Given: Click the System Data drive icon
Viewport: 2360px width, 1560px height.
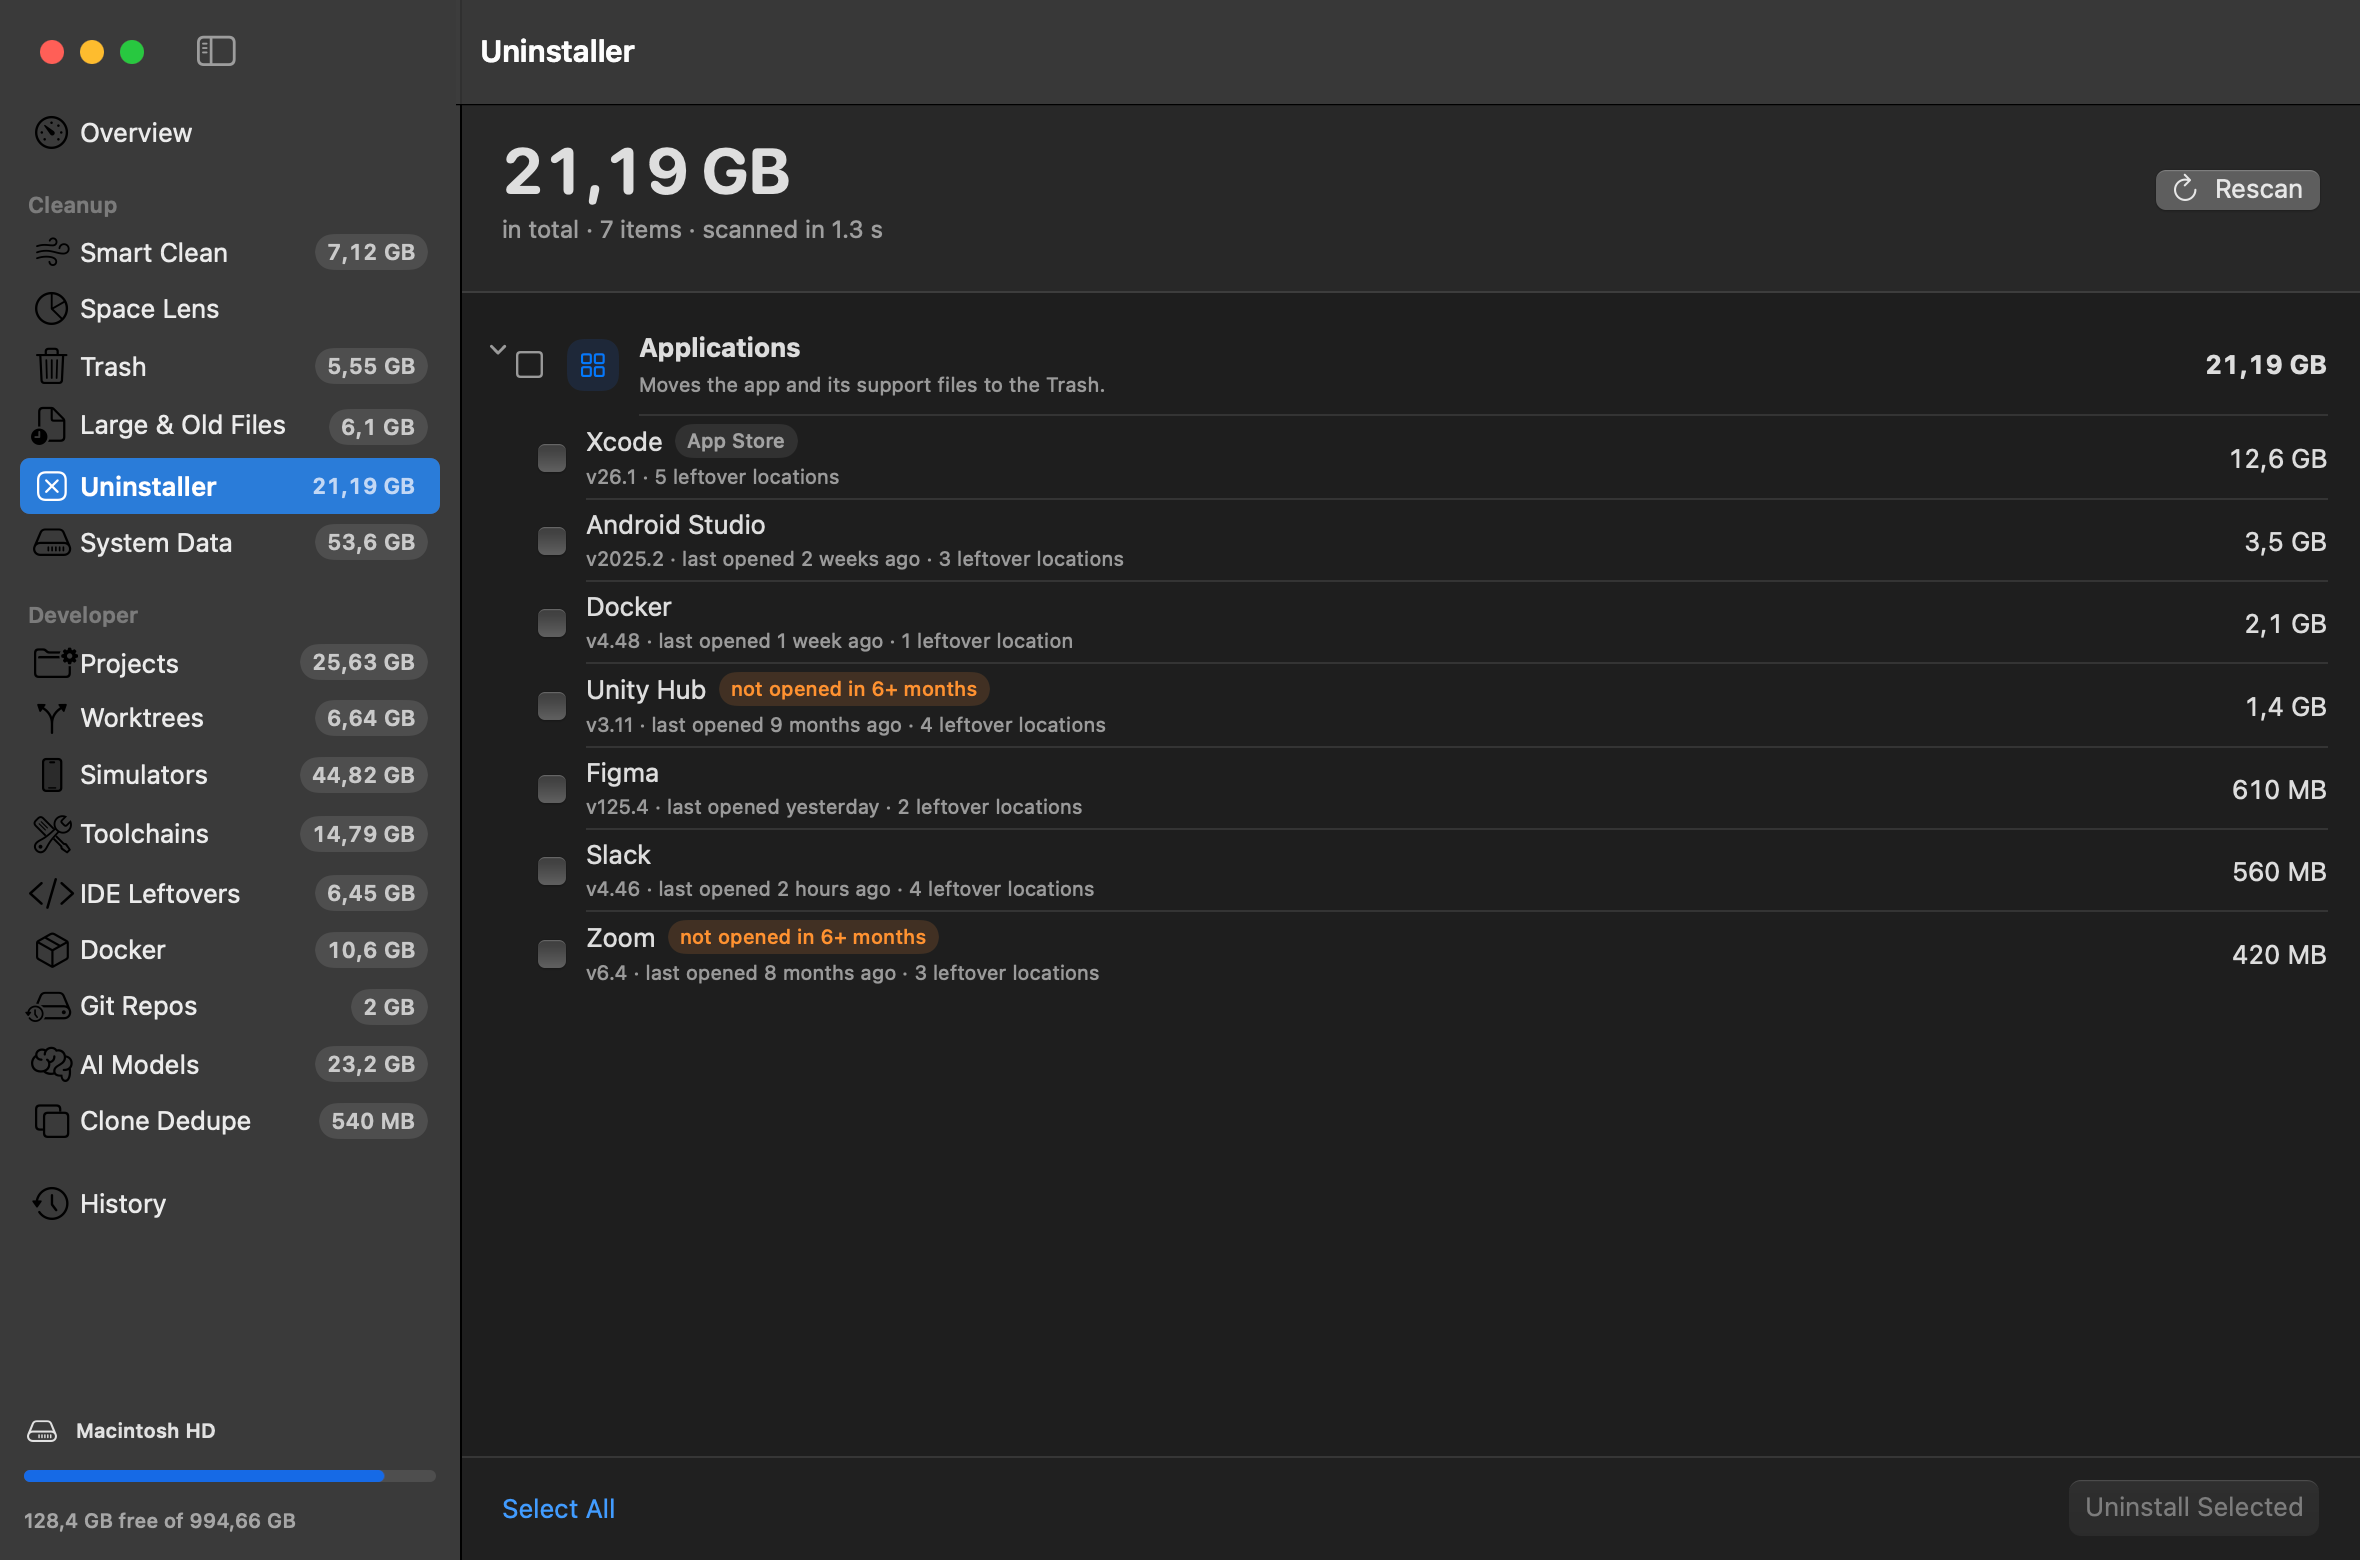Looking at the screenshot, I should 52,542.
